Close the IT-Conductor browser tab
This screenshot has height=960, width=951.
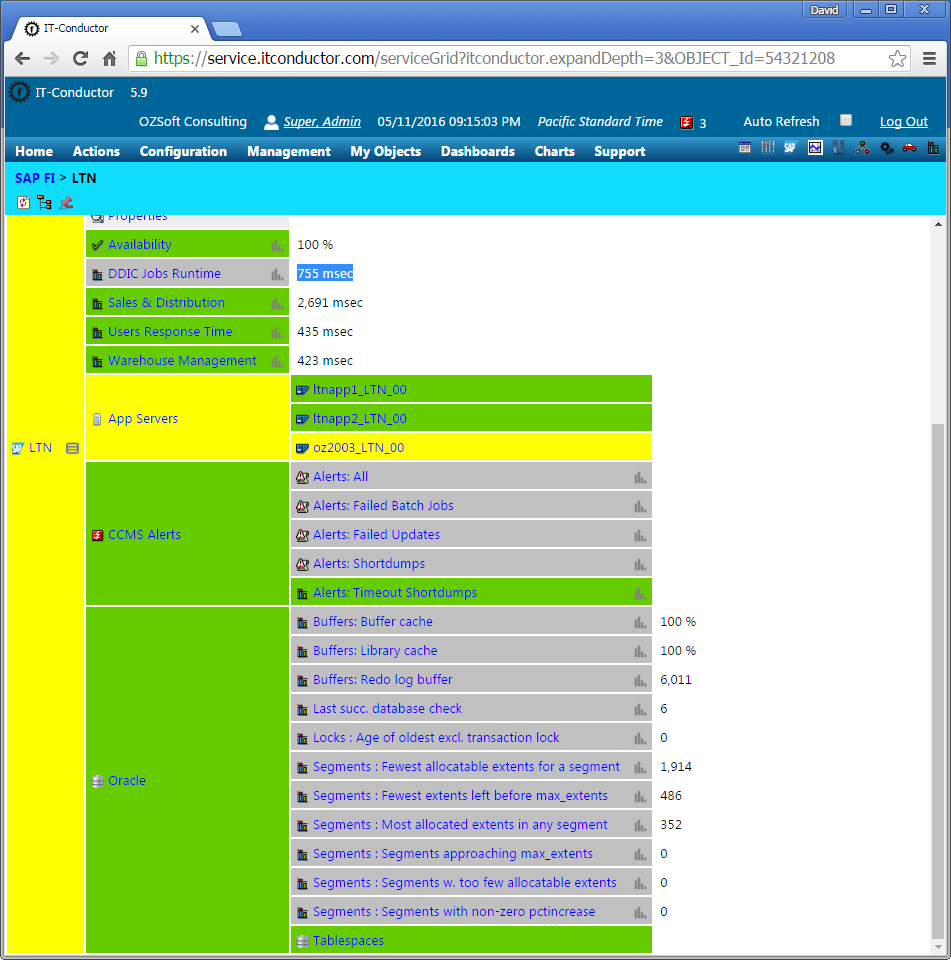[x=195, y=29]
